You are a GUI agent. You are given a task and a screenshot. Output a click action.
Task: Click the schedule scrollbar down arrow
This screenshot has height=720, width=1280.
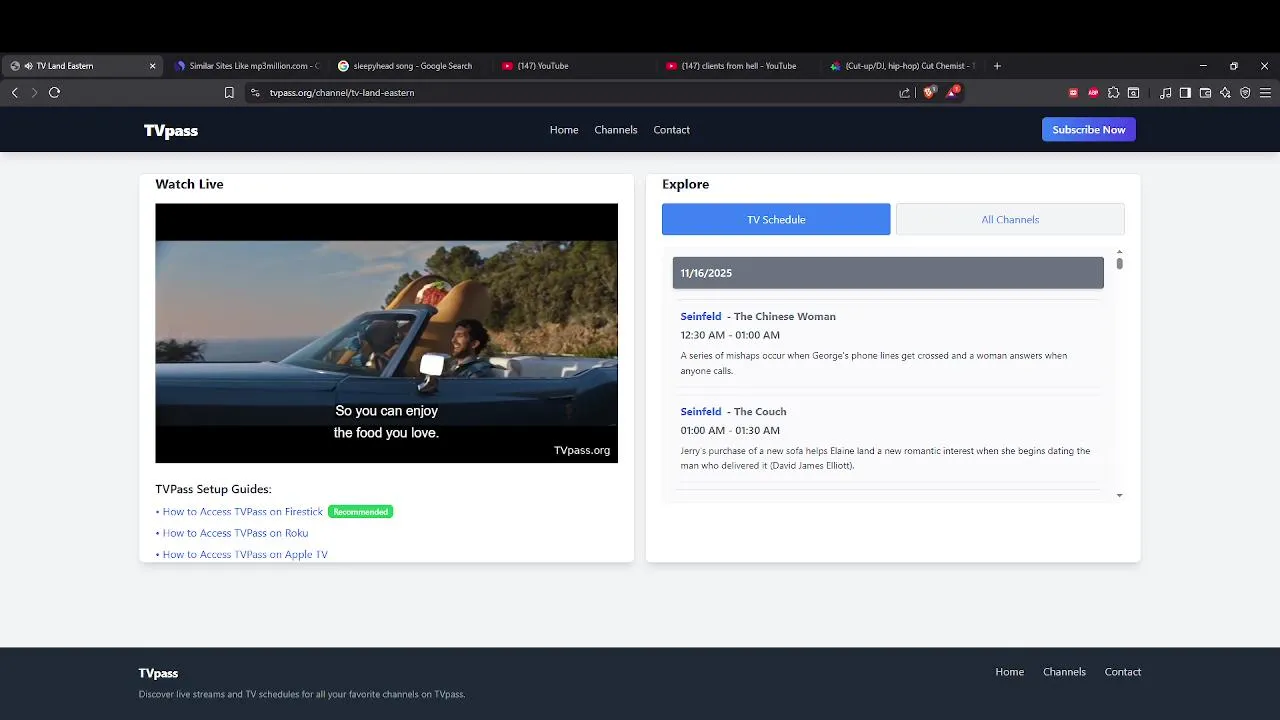1119,495
